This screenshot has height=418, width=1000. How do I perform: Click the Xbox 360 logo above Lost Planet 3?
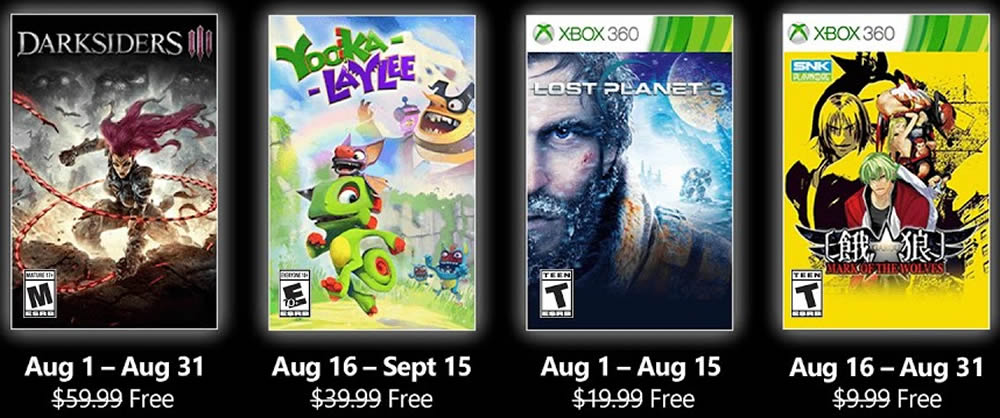click(585, 33)
